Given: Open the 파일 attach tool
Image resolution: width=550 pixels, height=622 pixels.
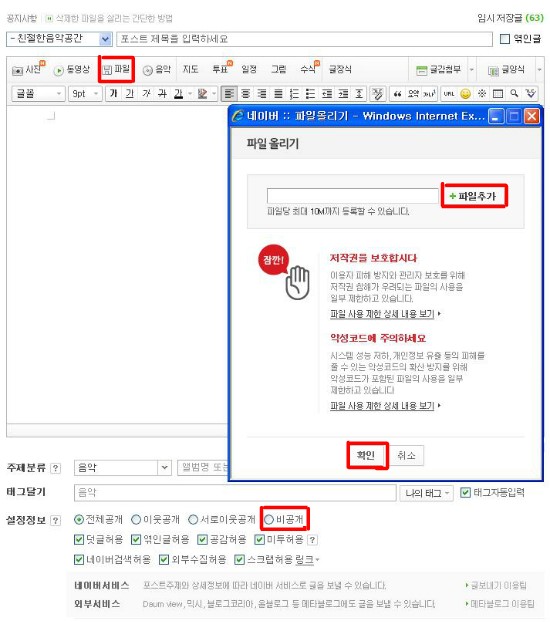Looking at the screenshot, I should [116, 69].
